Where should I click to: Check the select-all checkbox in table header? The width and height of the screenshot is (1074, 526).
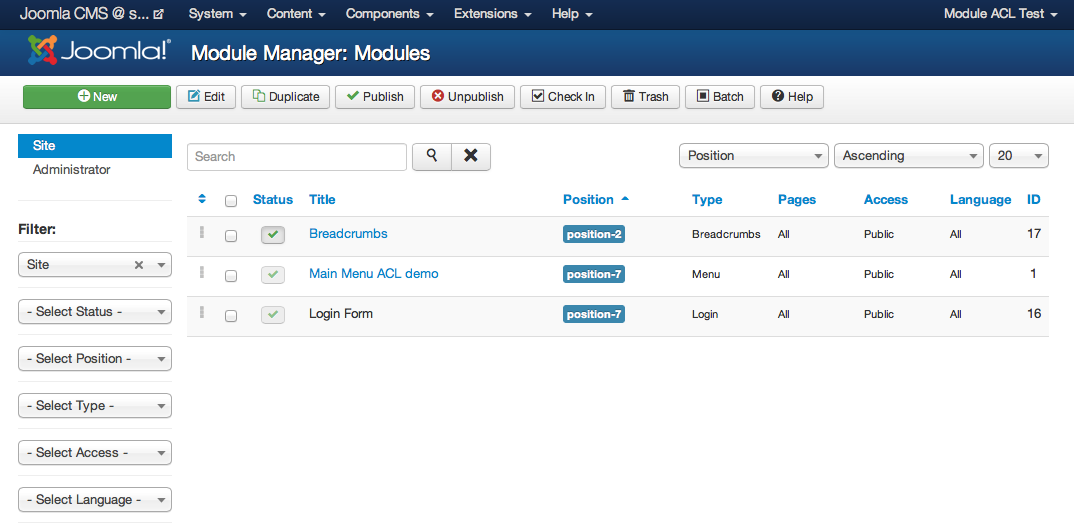pos(231,201)
